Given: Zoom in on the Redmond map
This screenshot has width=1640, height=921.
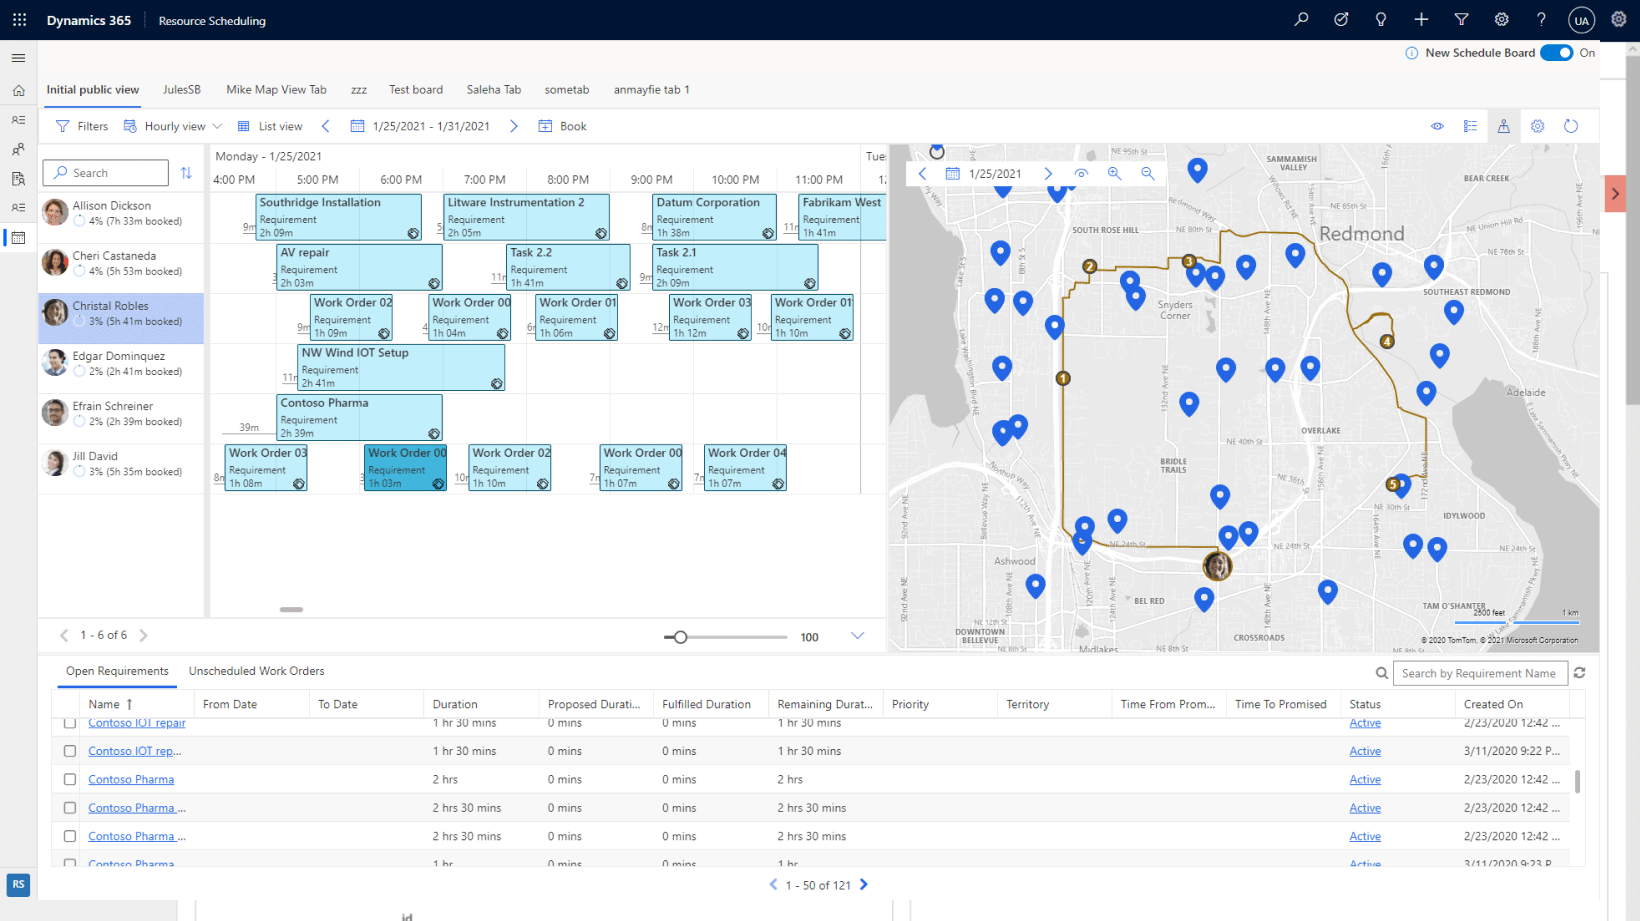Looking at the screenshot, I should tap(1114, 173).
